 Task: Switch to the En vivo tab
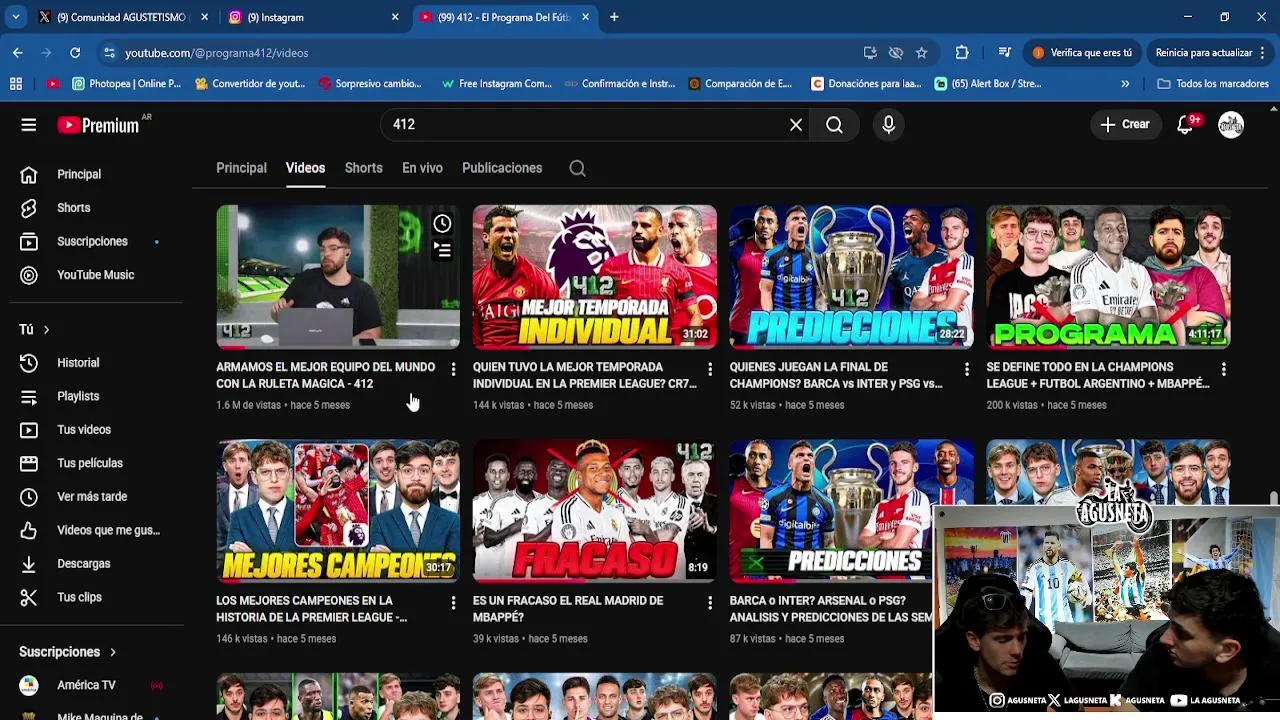[x=422, y=168]
